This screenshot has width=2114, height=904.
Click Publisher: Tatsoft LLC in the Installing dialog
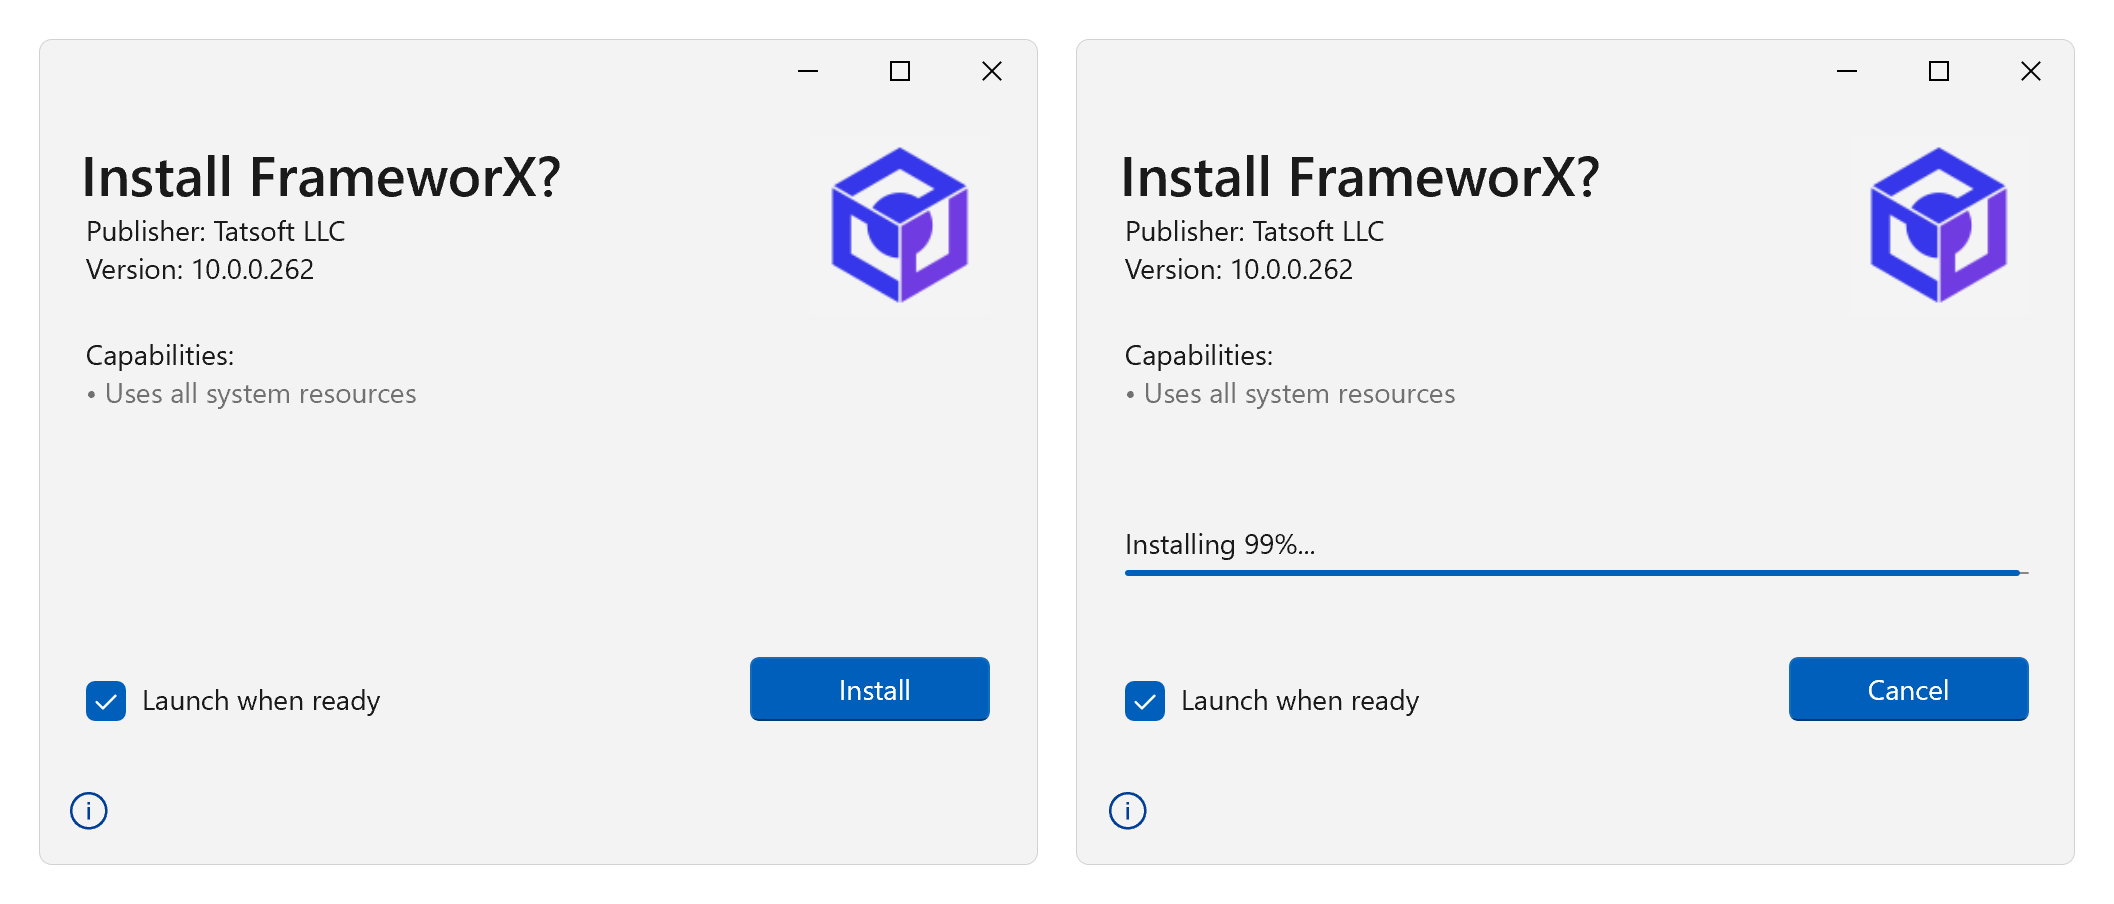click(x=1254, y=232)
